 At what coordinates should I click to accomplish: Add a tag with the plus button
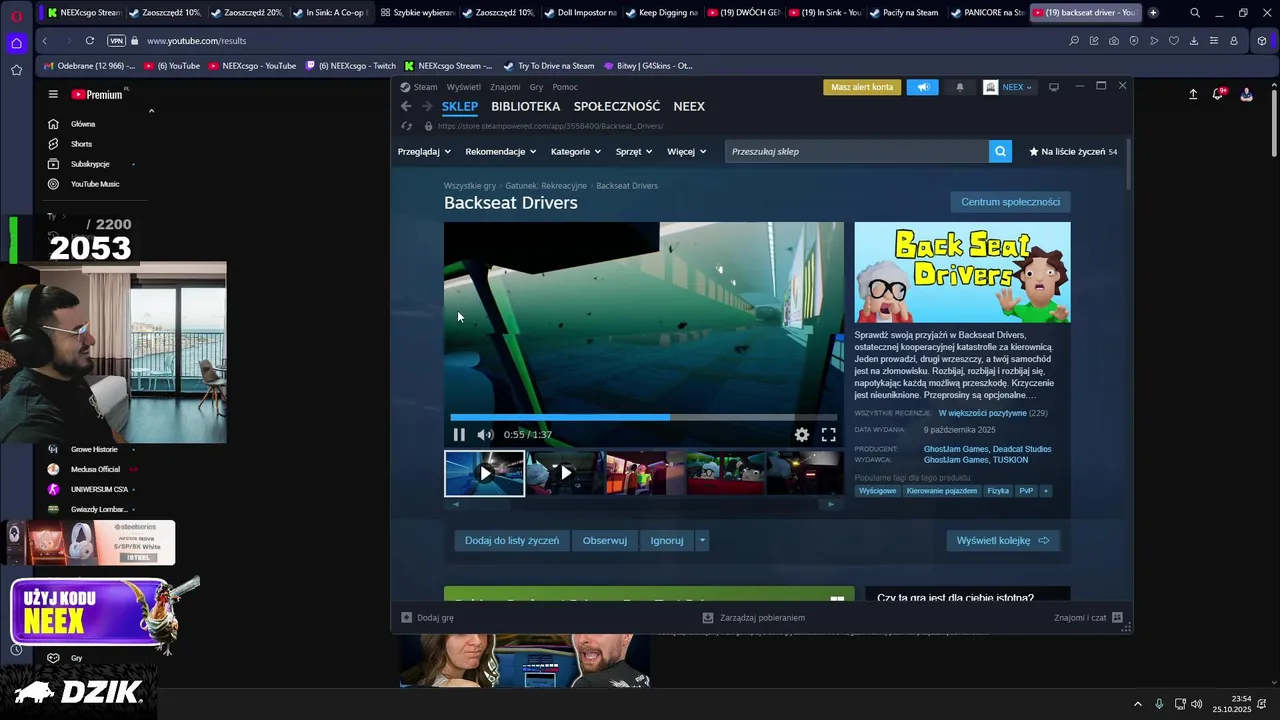(1046, 491)
